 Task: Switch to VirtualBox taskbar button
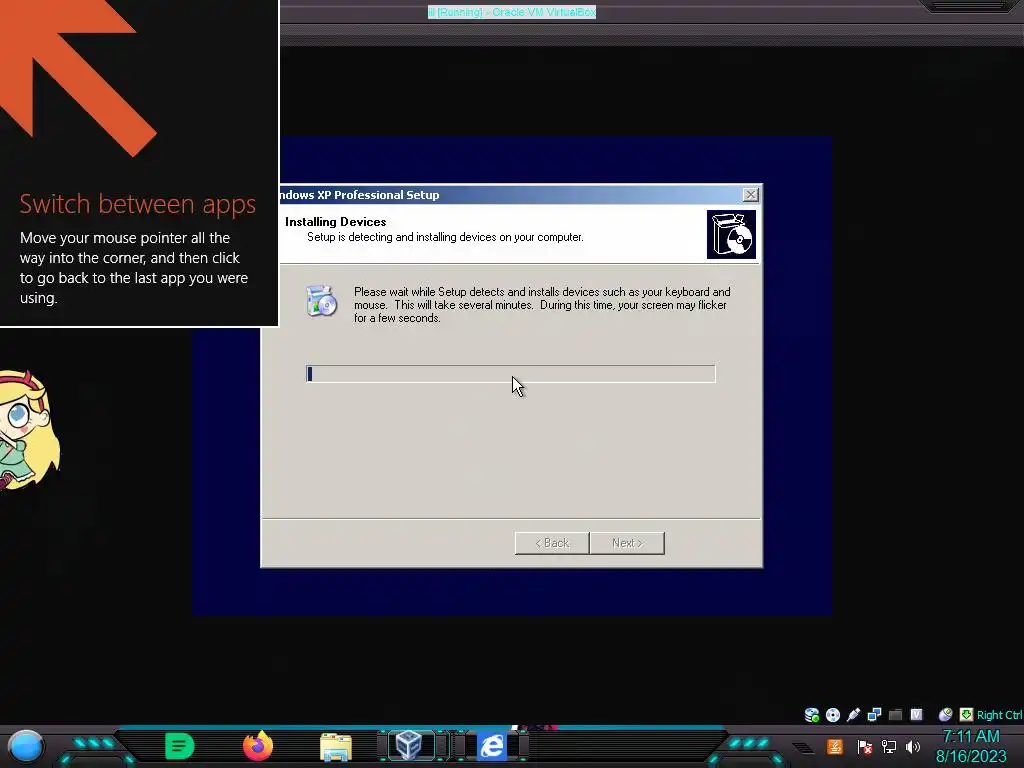(x=409, y=745)
